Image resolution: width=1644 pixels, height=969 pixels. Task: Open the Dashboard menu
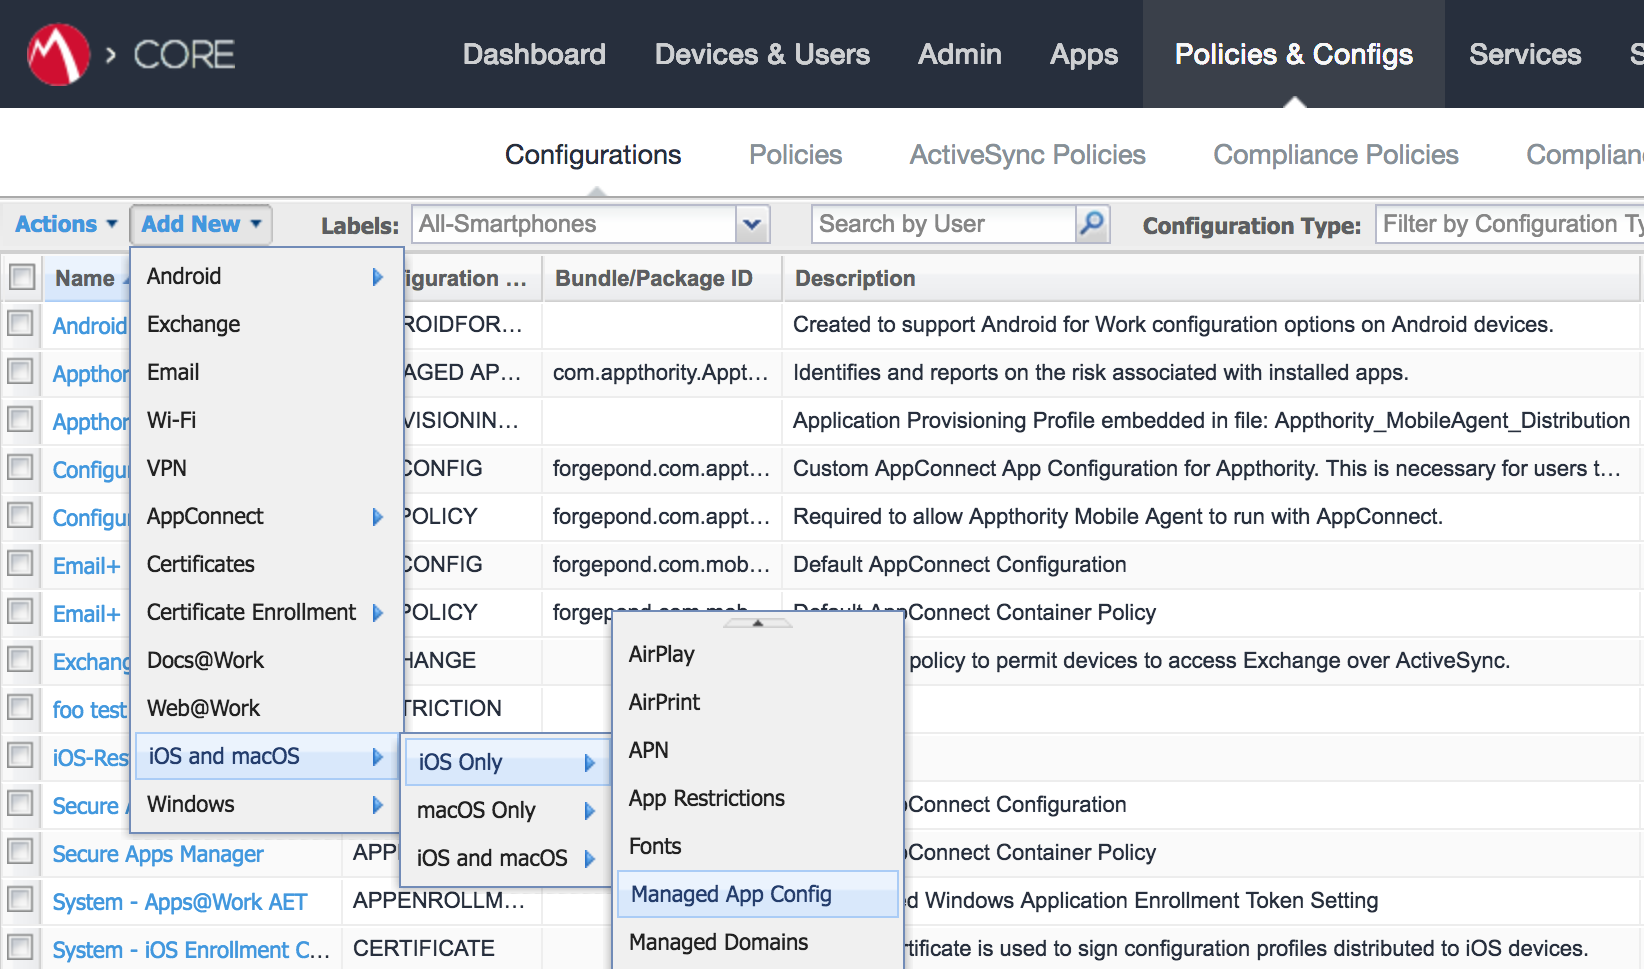click(x=534, y=54)
